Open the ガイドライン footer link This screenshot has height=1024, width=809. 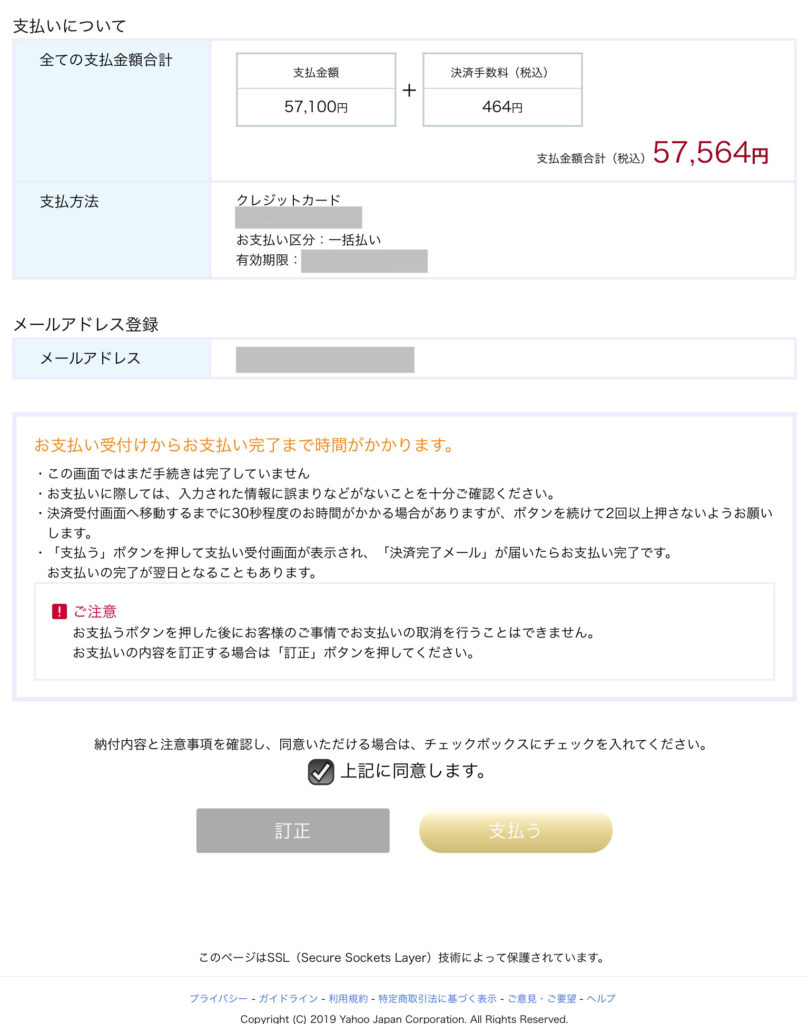[x=288, y=999]
